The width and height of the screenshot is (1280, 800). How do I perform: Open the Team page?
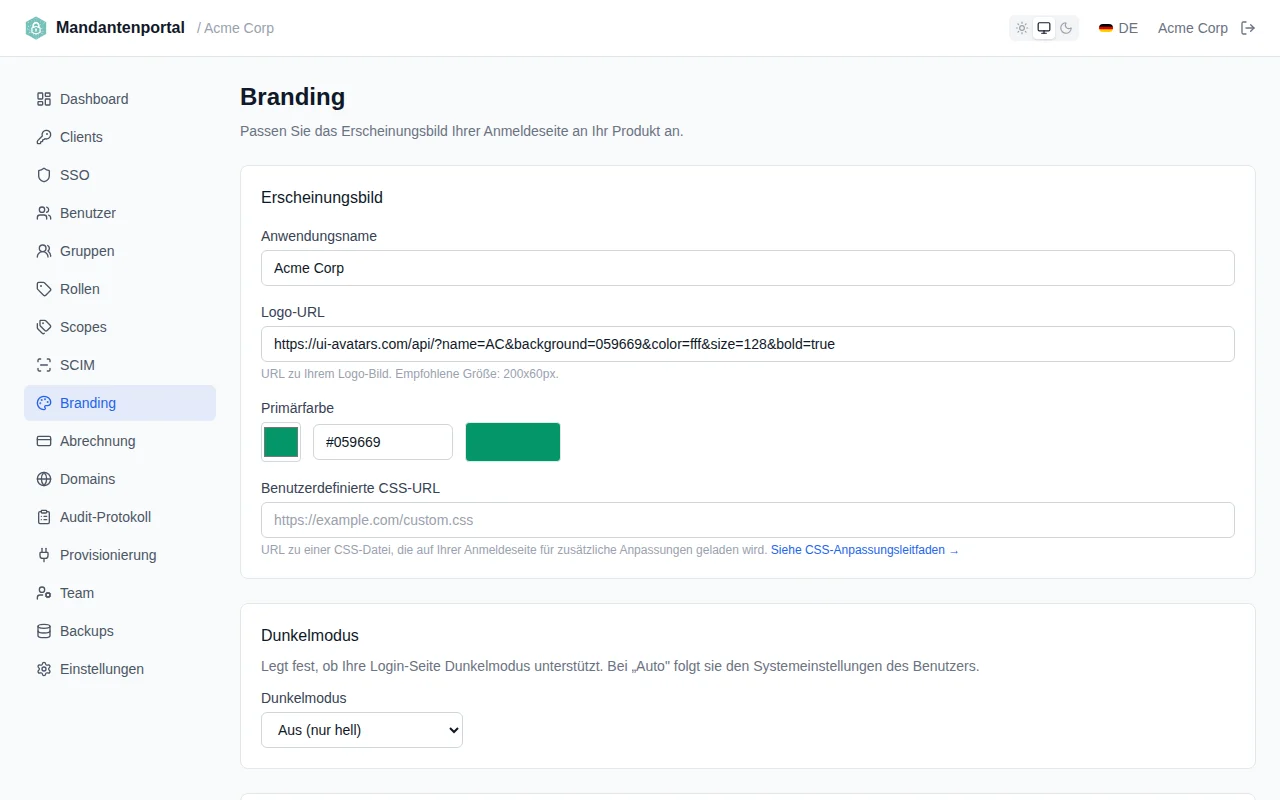[x=120, y=593]
